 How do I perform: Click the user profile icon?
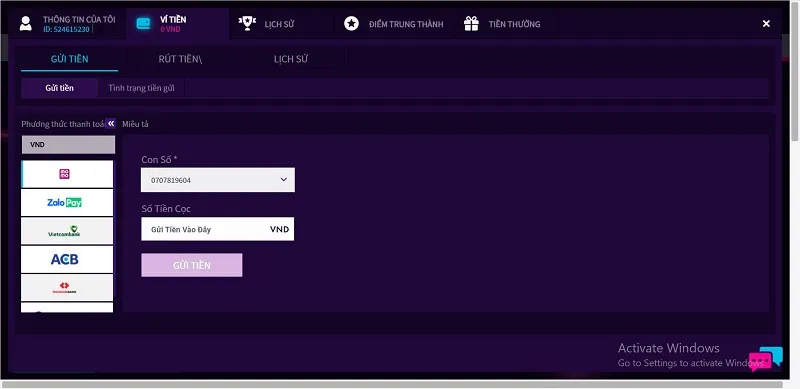point(26,23)
